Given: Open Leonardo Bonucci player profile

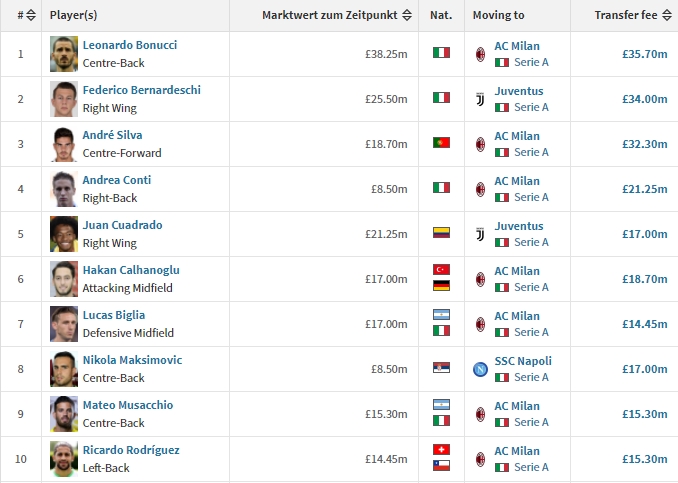Looking at the screenshot, I should 130,45.
